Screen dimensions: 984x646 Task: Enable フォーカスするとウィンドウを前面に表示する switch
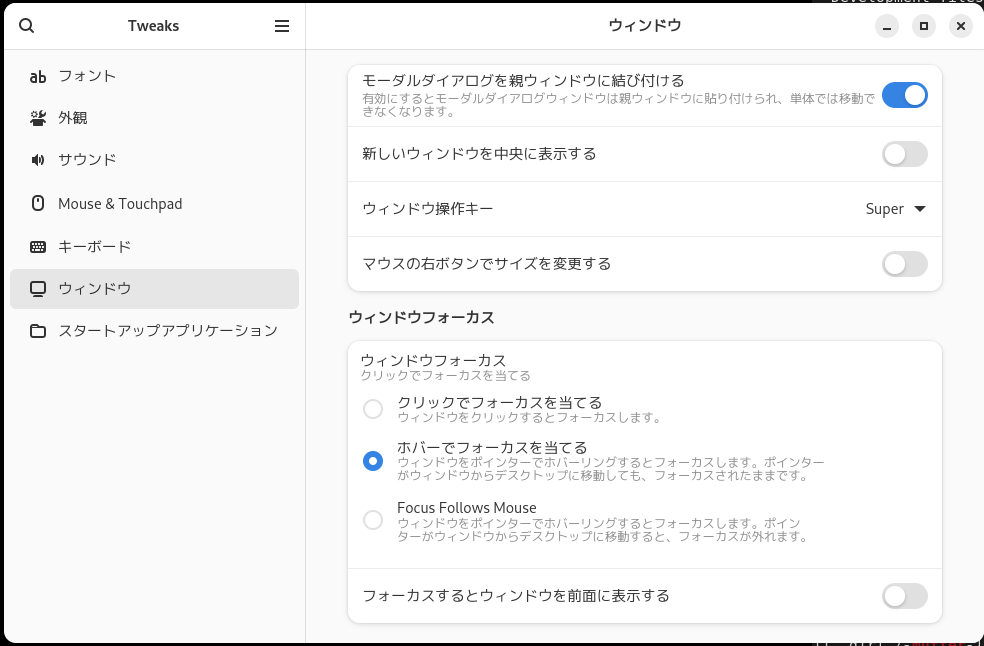[x=904, y=596]
